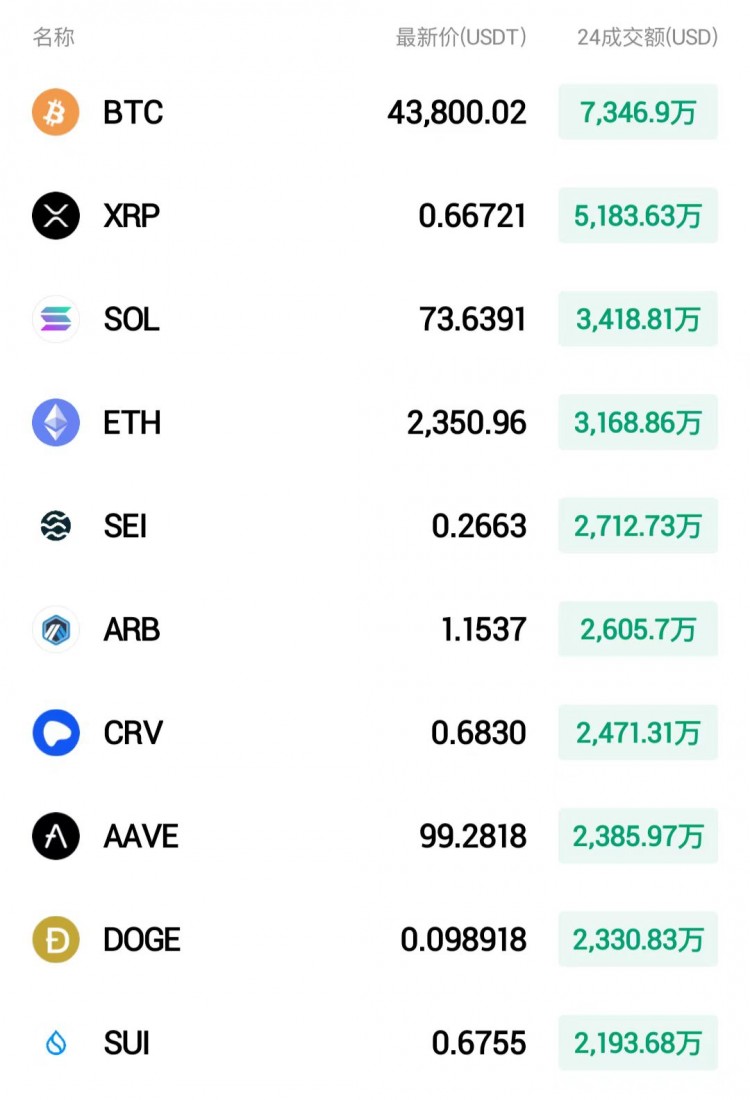Open BTC volume badge 7,346.9万

point(638,112)
